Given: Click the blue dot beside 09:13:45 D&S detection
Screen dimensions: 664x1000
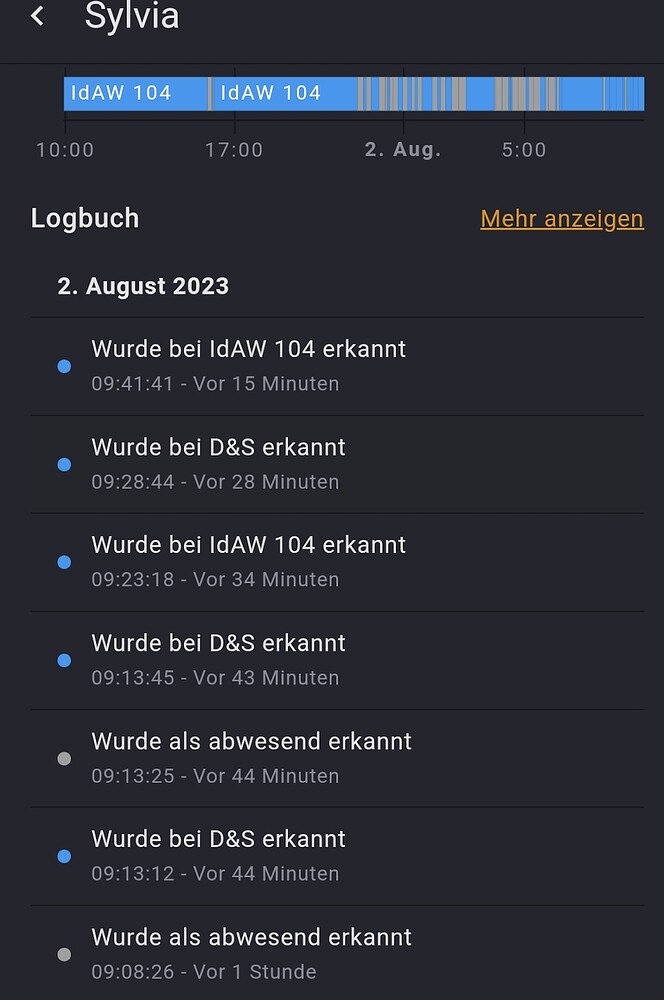Looking at the screenshot, I should [x=64, y=660].
